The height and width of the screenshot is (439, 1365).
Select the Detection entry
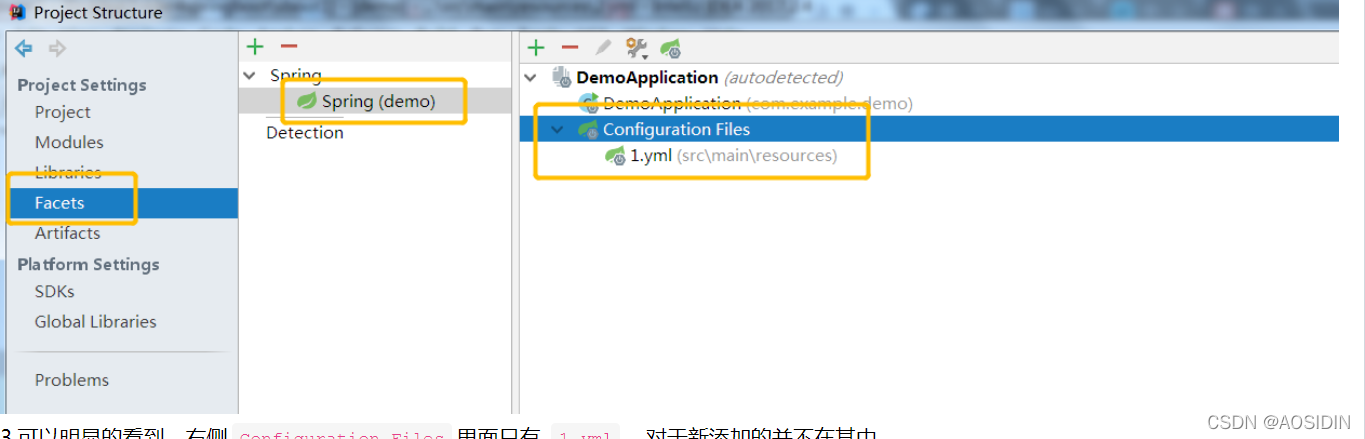point(305,132)
